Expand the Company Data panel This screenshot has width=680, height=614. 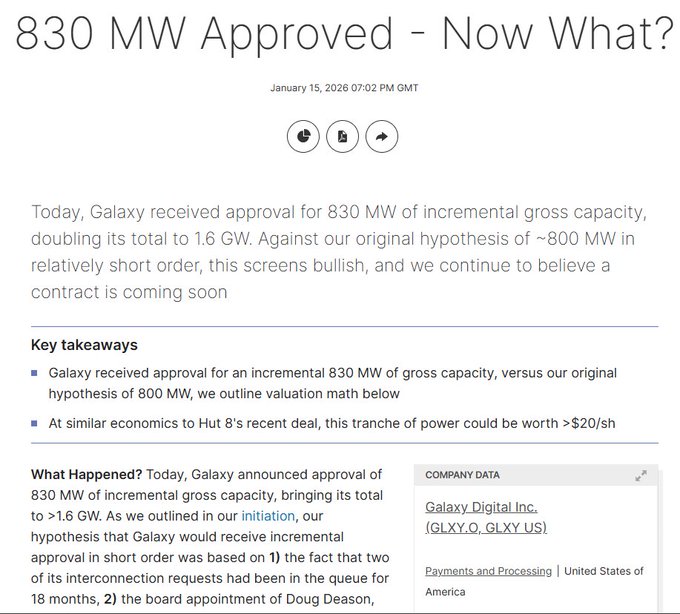tap(641, 476)
